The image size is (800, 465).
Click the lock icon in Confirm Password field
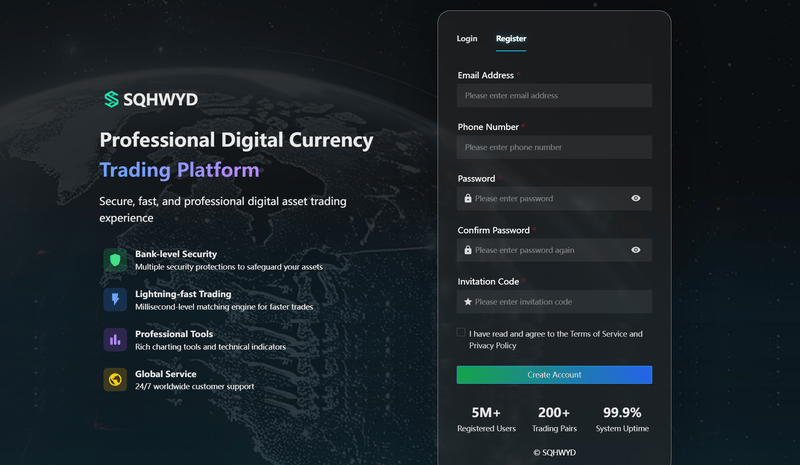(468, 250)
